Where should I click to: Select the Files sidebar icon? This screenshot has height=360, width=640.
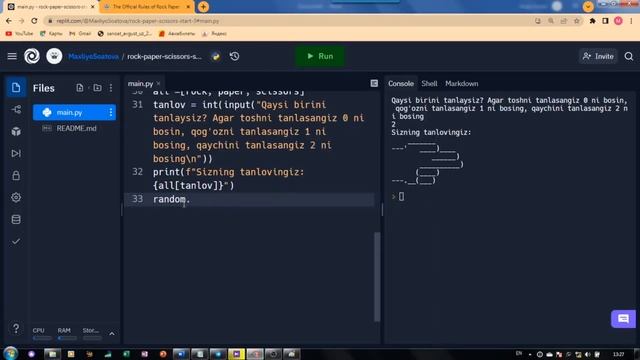16,87
